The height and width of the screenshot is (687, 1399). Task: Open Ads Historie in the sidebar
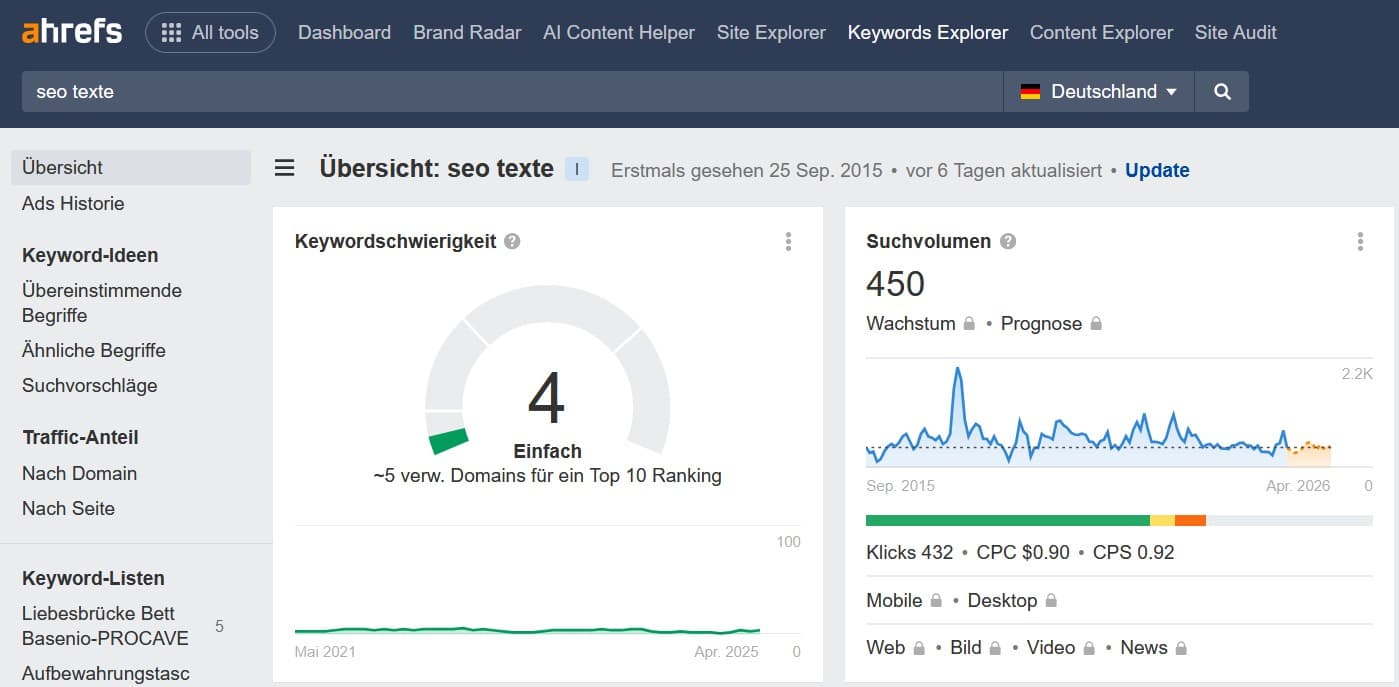(x=73, y=203)
